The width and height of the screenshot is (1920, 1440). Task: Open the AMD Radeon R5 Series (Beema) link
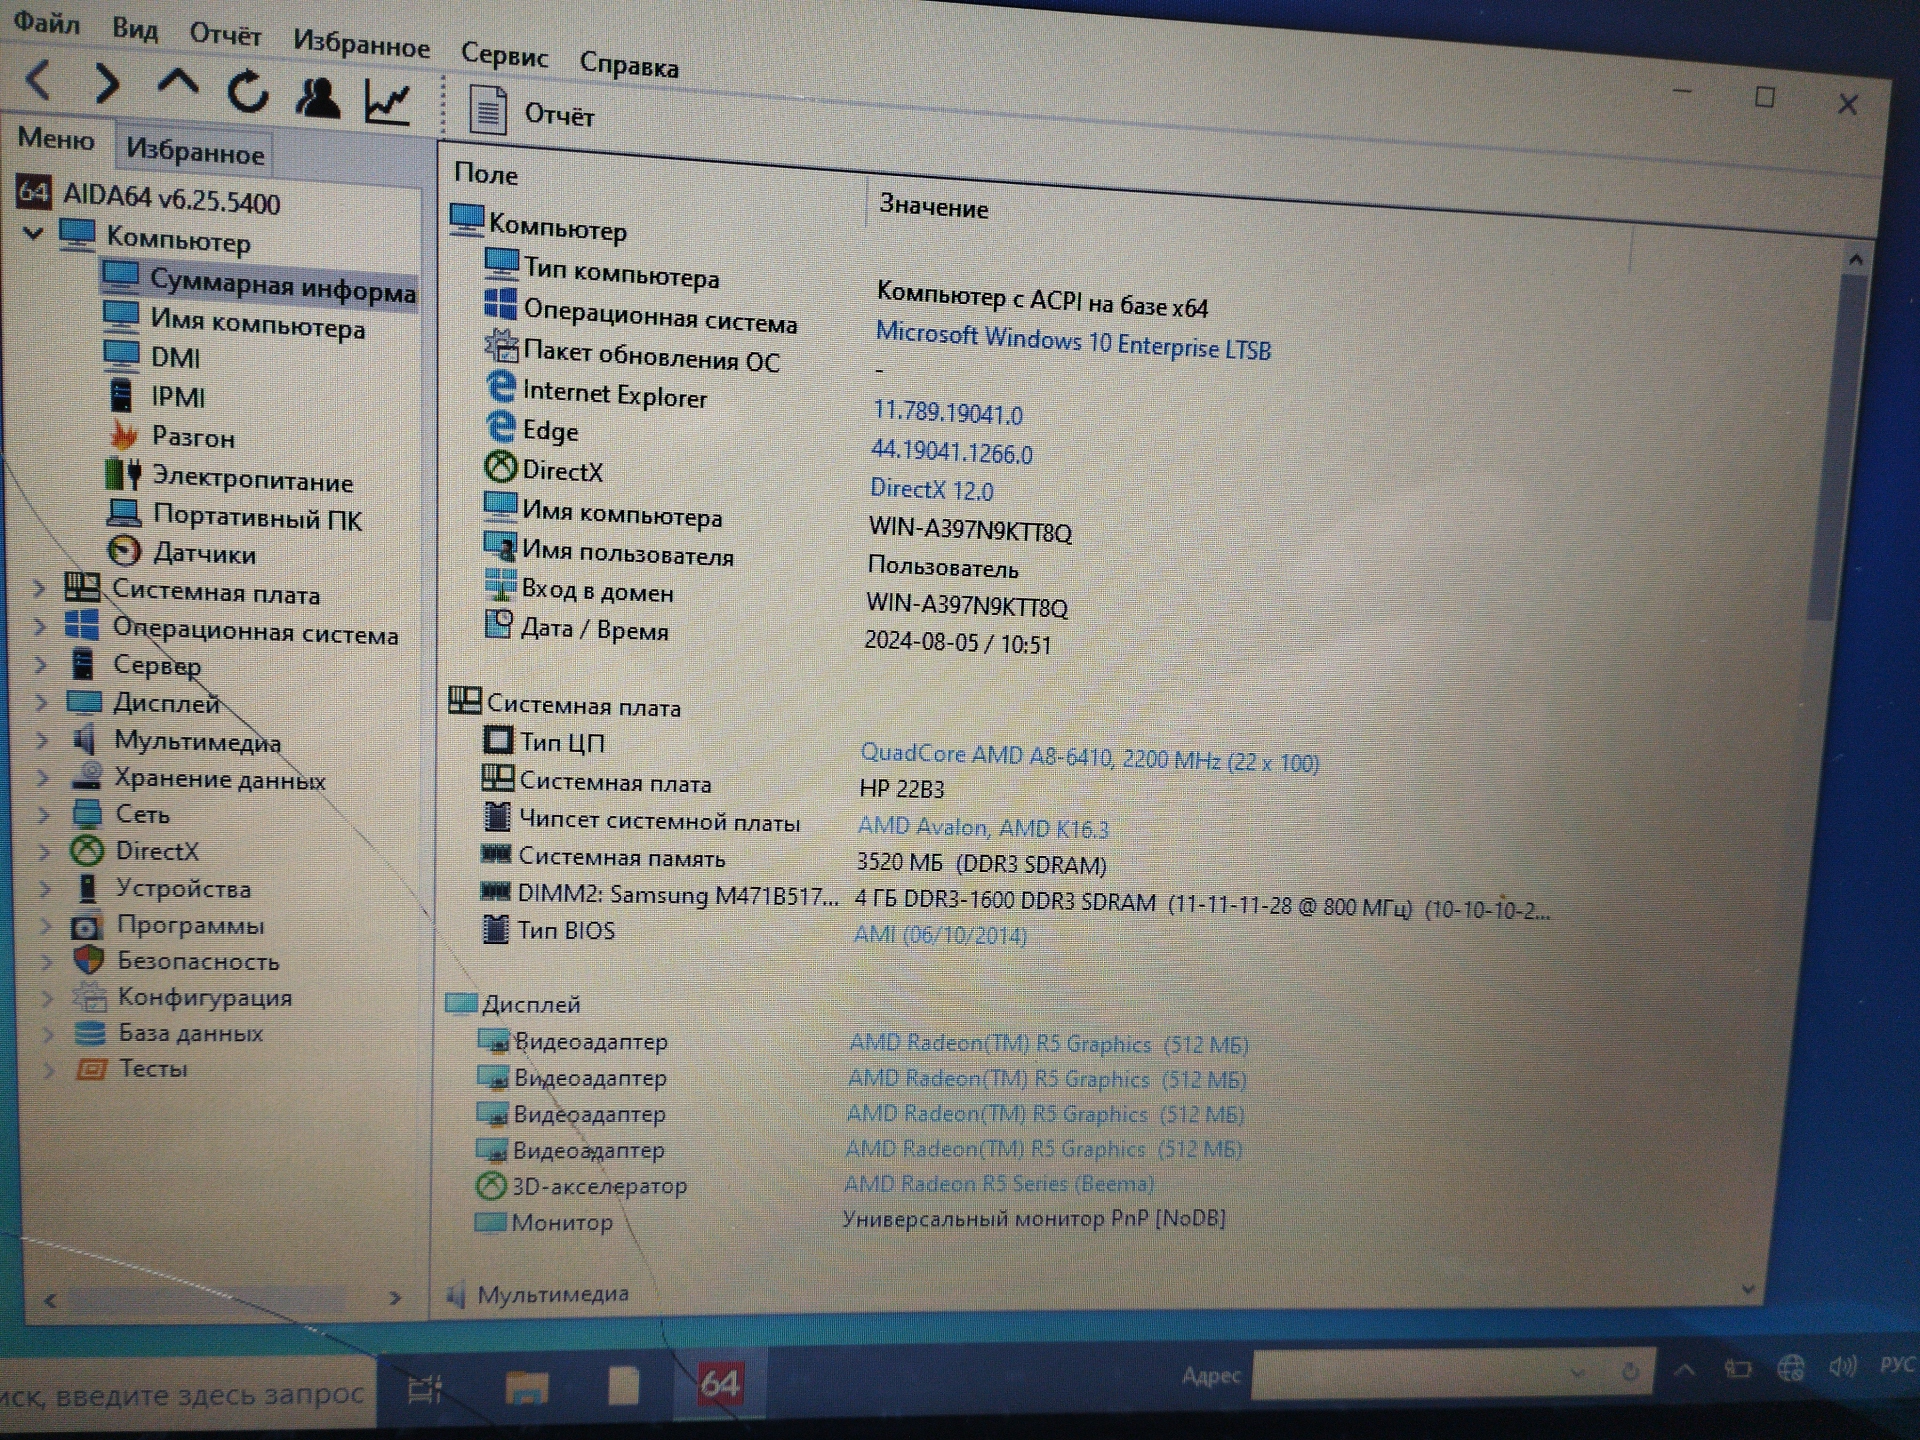pyautogui.click(x=999, y=1183)
